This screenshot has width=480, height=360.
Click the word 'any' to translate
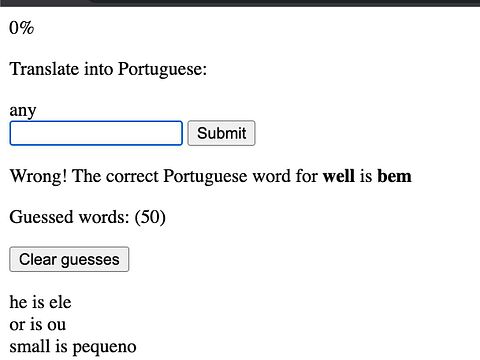click(x=23, y=111)
